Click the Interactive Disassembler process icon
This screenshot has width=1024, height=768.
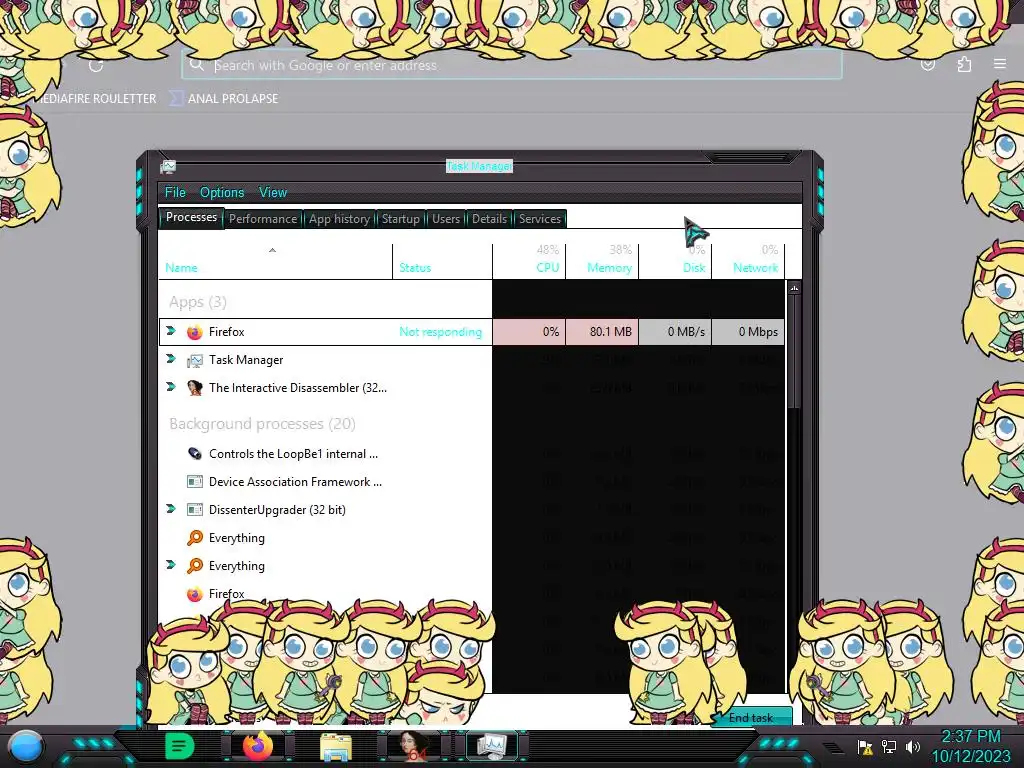coord(195,388)
